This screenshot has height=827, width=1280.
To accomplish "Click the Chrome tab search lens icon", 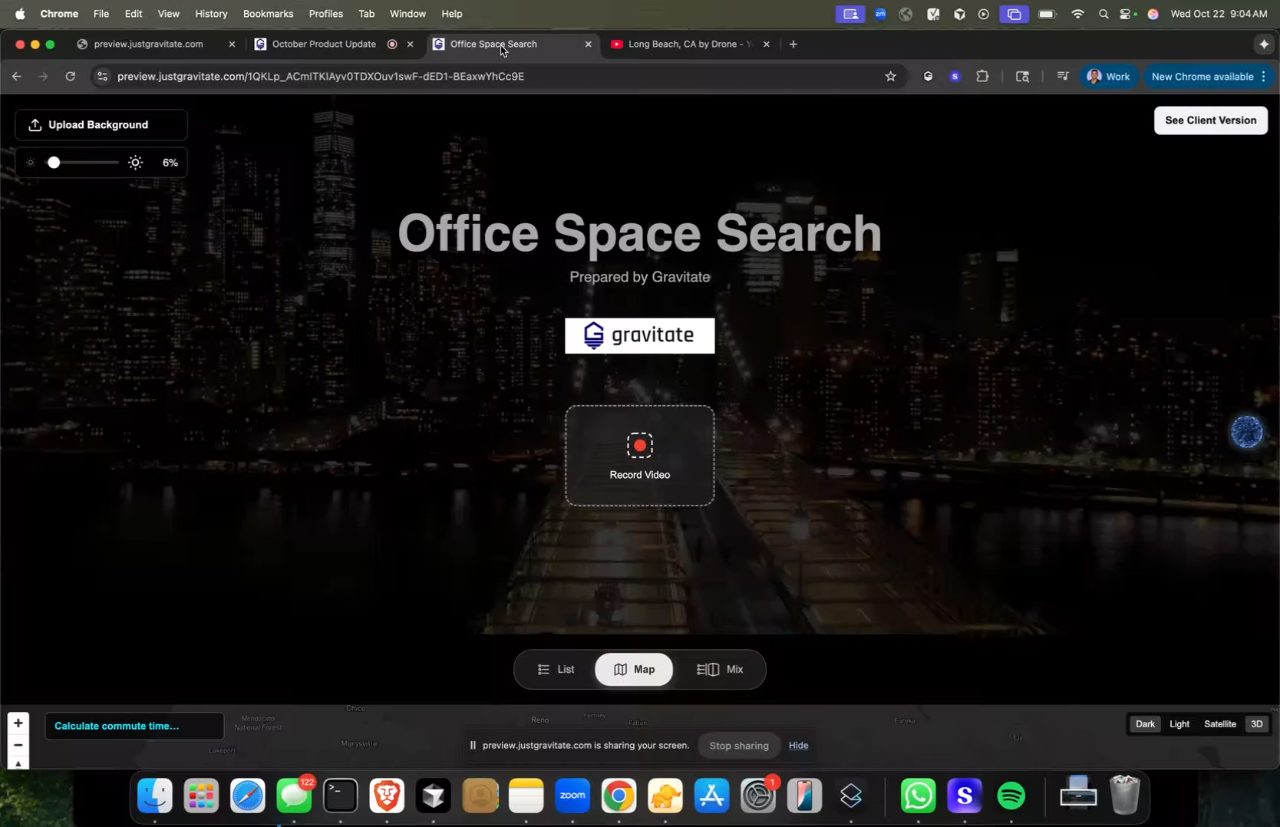I will tap(1022, 76).
